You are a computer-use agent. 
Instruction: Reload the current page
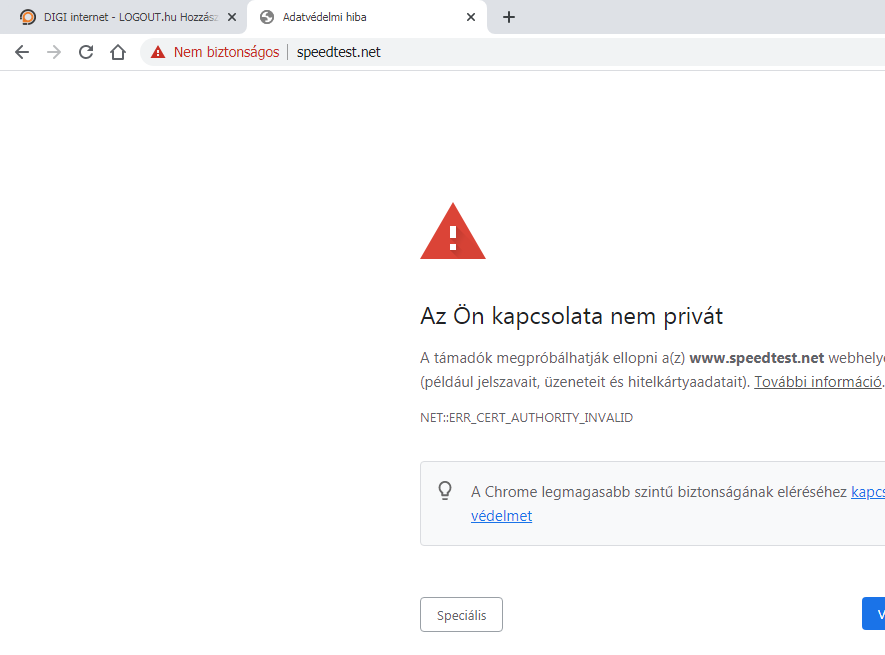pos(86,52)
